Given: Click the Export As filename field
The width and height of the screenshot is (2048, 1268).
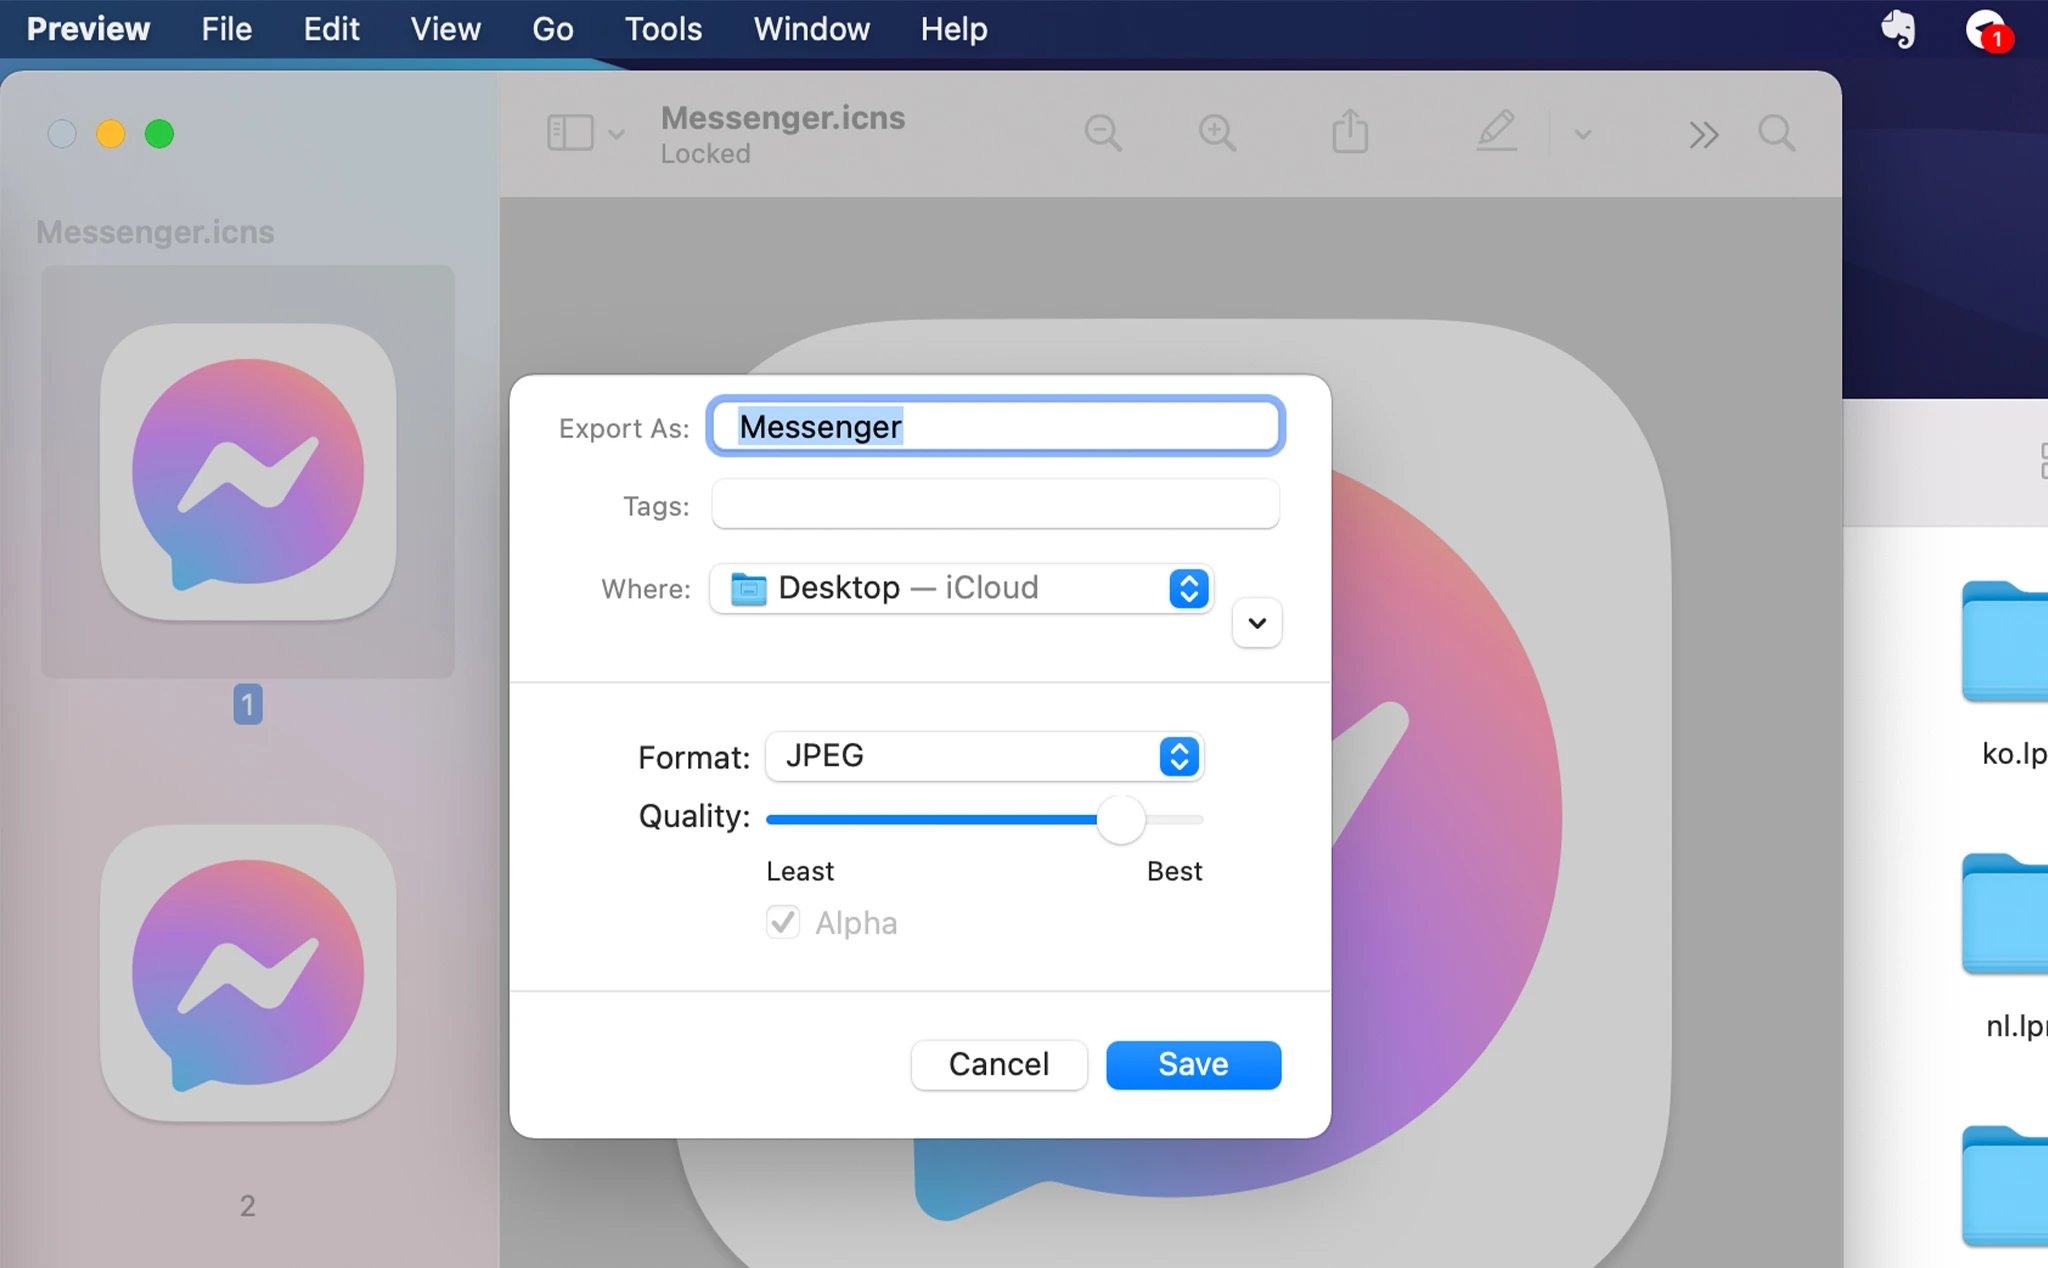Looking at the screenshot, I should pyautogui.click(x=995, y=426).
